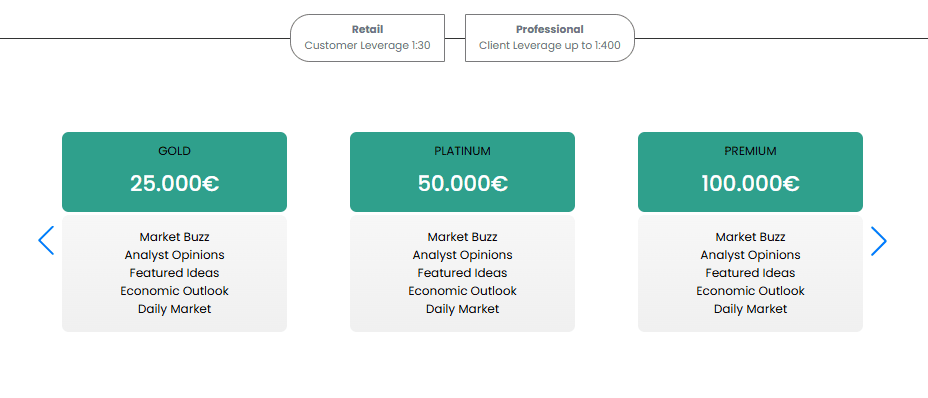Image resolution: width=928 pixels, height=398 pixels.
Task: Click Economic Outlook in the Platinum card
Action: [462, 291]
